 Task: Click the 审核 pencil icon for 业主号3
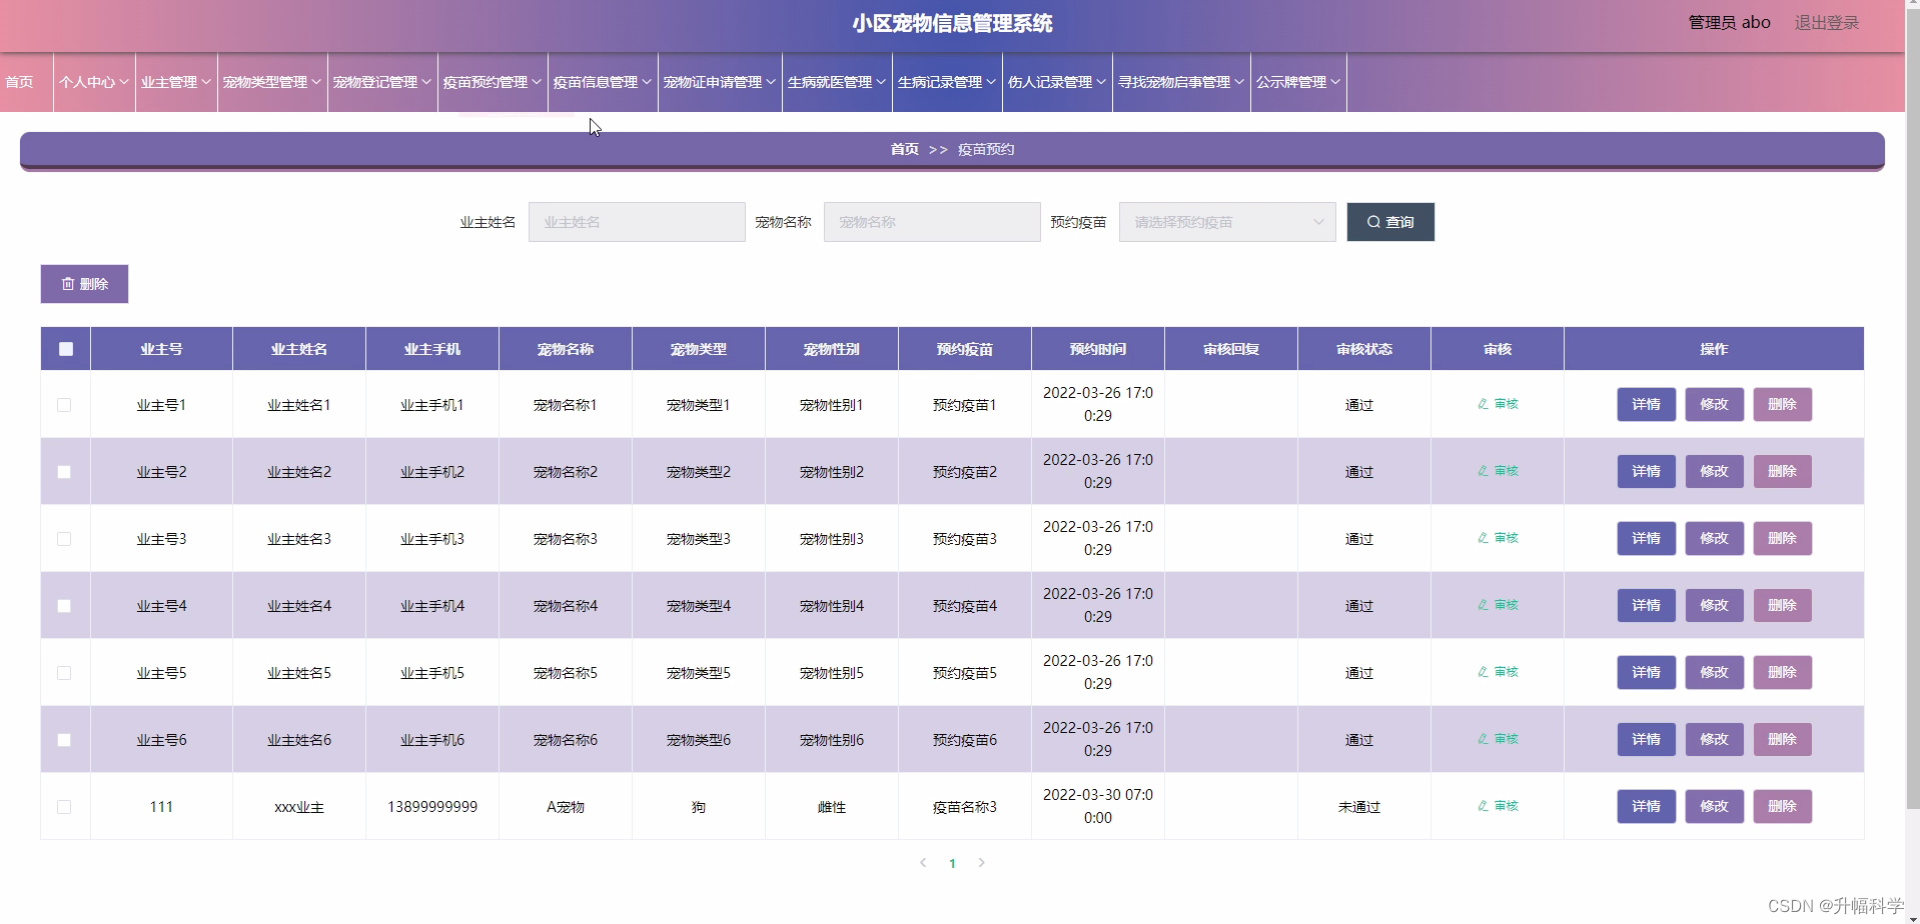click(x=1483, y=537)
